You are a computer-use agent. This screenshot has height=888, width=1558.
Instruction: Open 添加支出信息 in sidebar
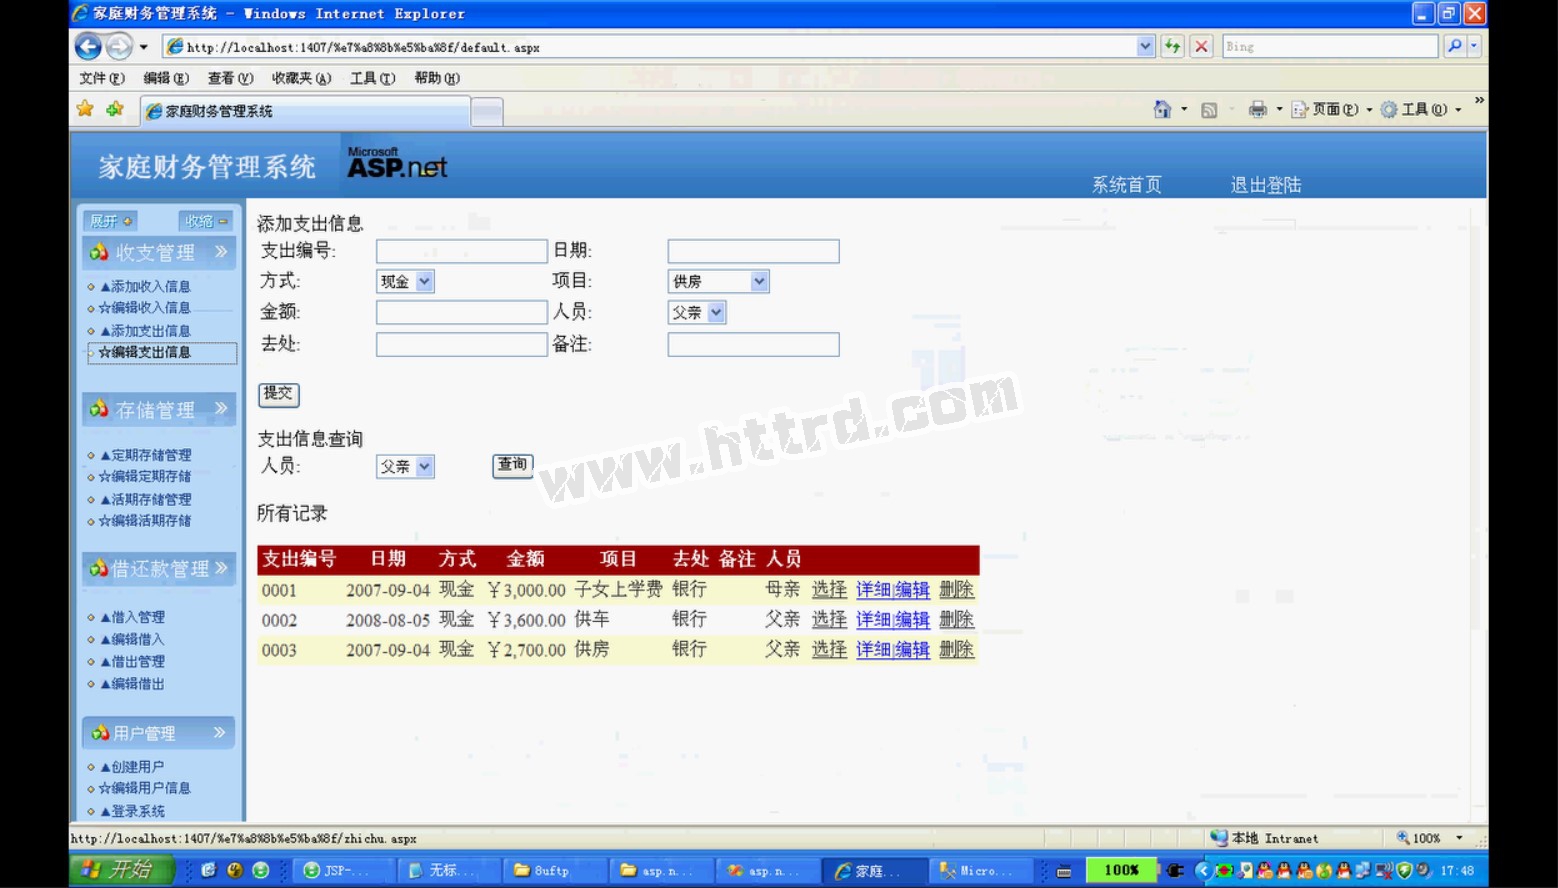pos(145,330)
